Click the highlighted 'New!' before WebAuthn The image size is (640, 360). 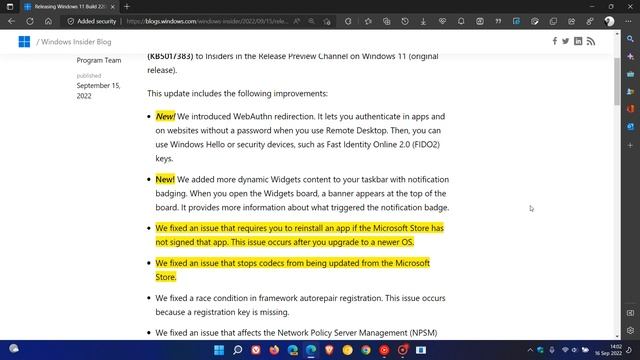(165, 116)
